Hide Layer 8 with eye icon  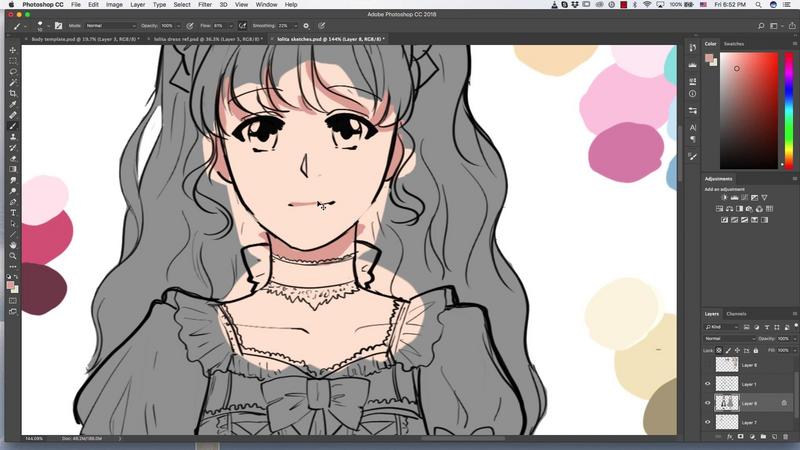click(708, 403)
